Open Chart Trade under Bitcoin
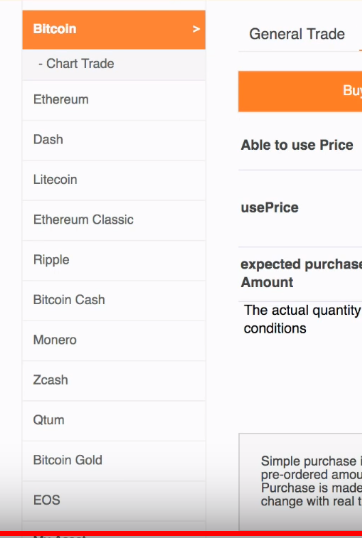The width and height of the screenshot is (362, 538). [114, 64]
